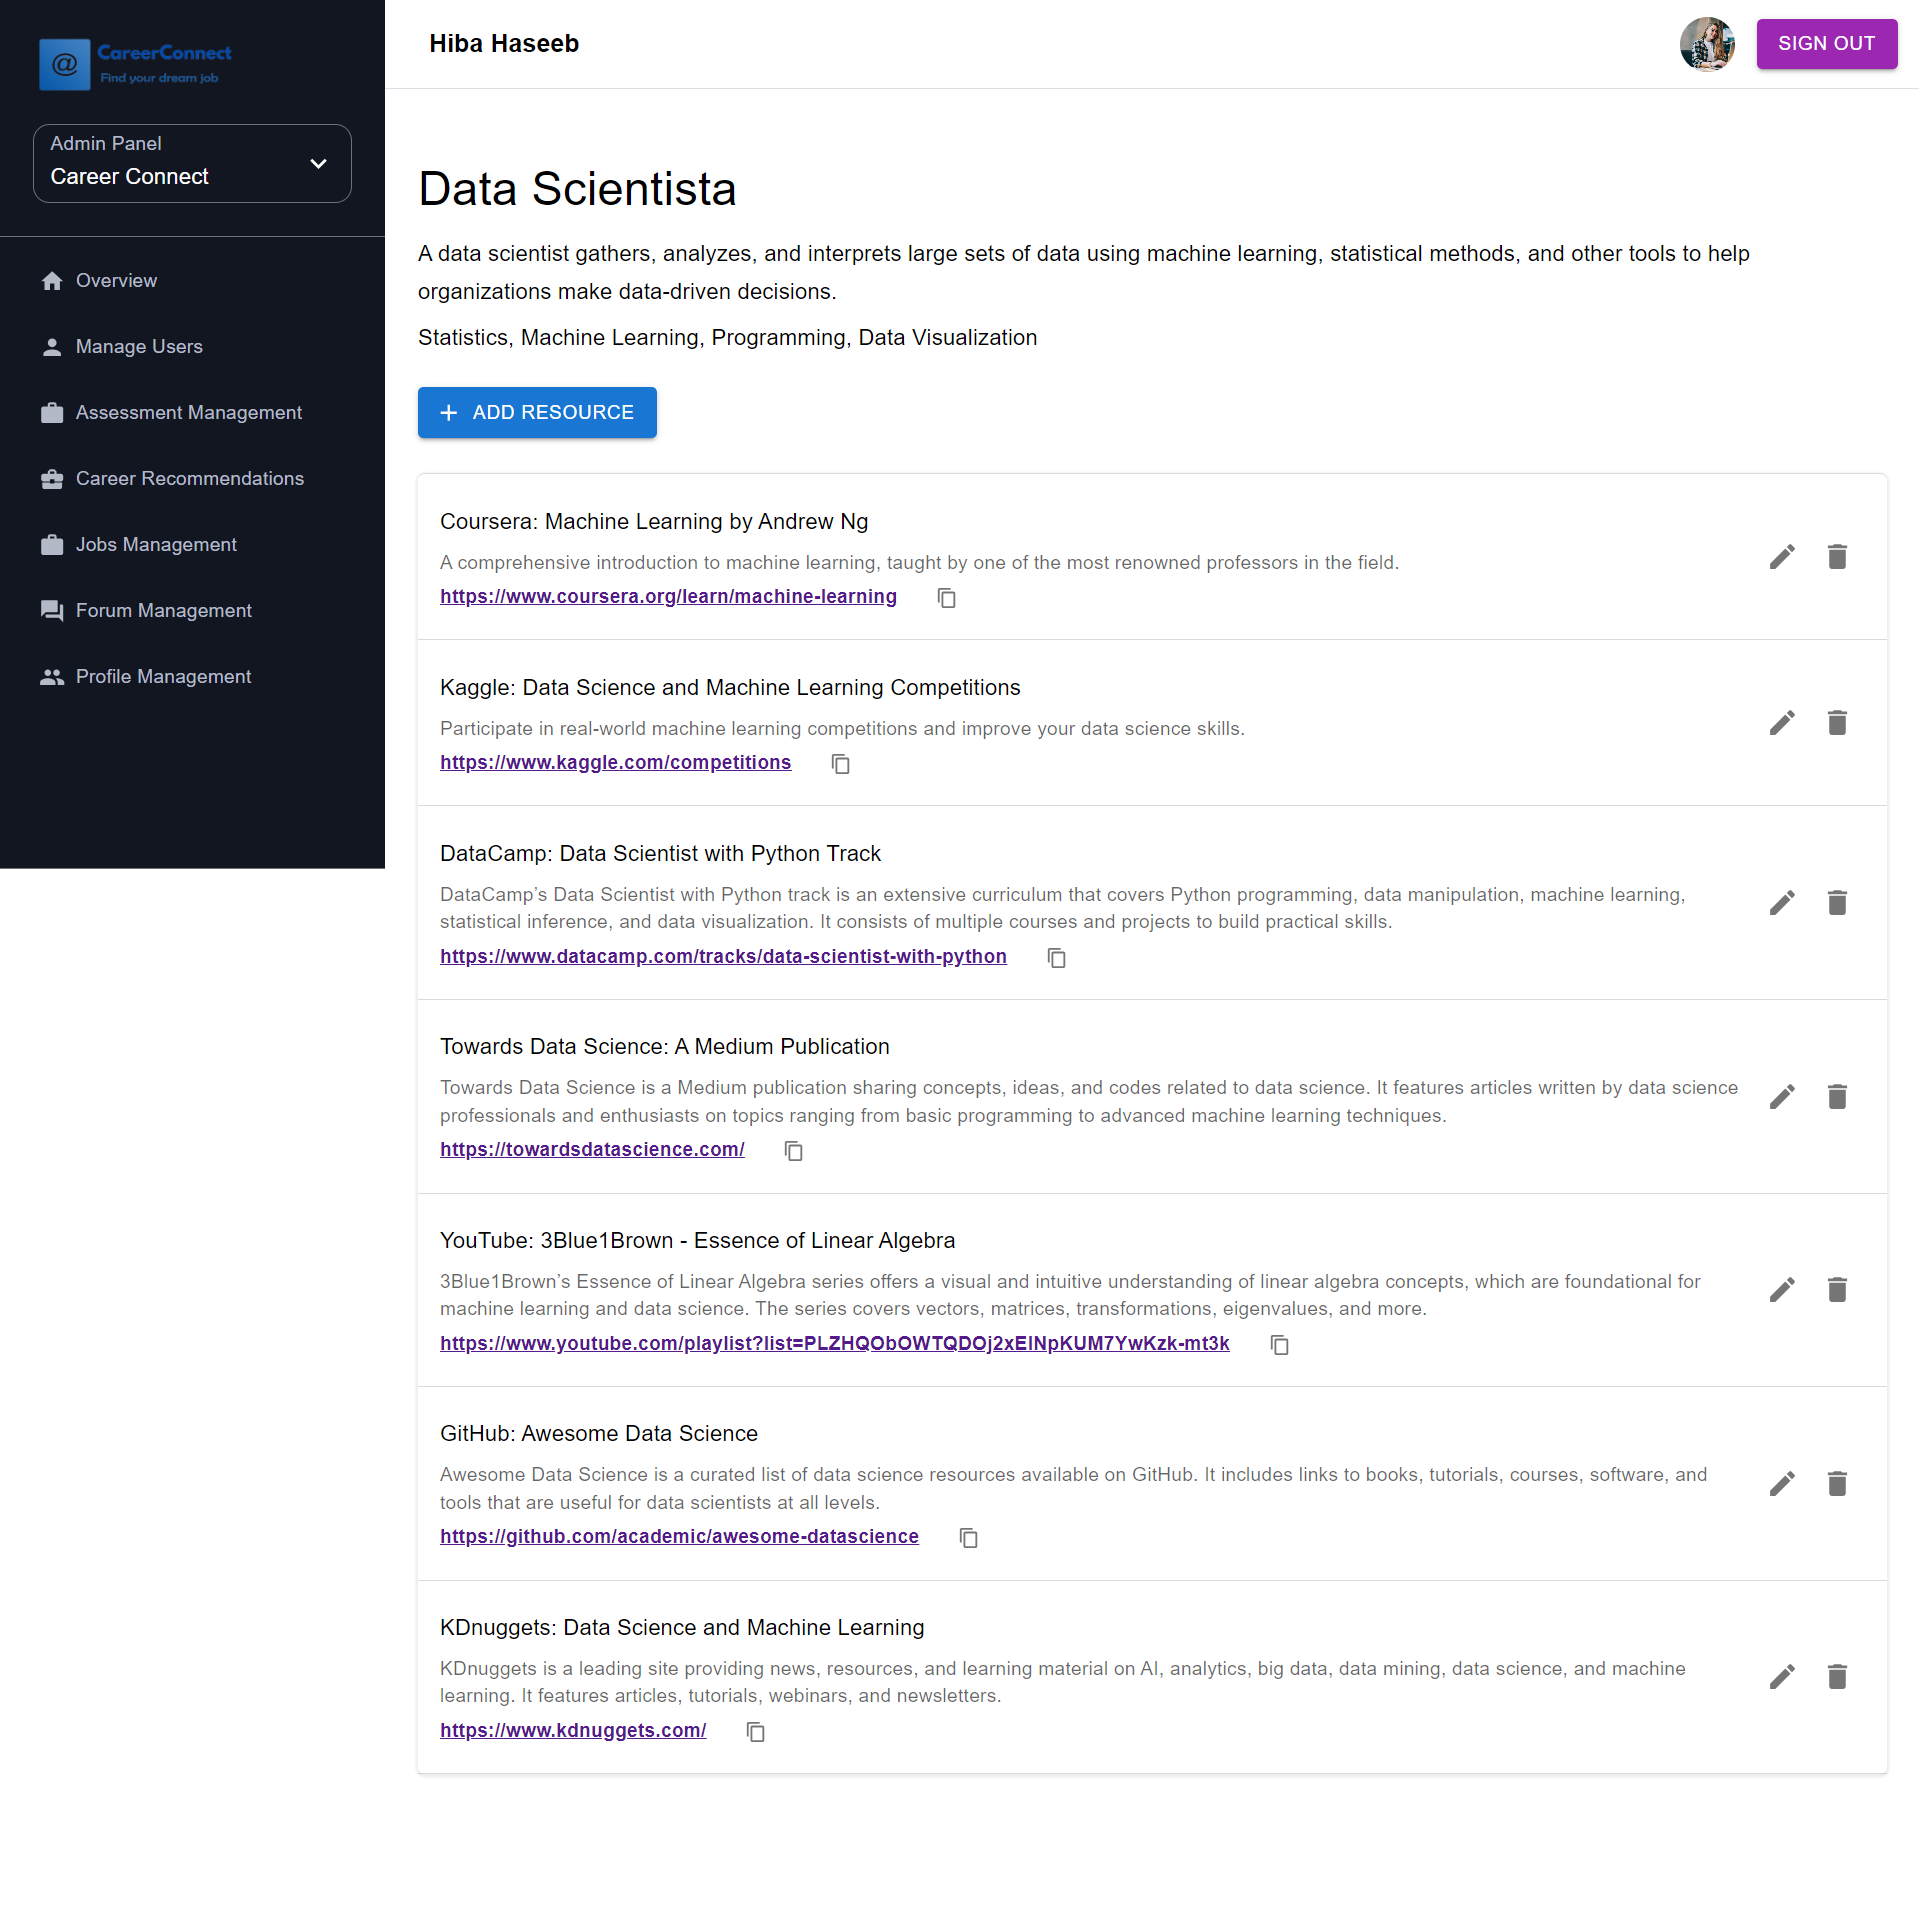Copy the towardsdatascience.com link
Viewport: 1919px width, 1906px height.
(793, 1151)
